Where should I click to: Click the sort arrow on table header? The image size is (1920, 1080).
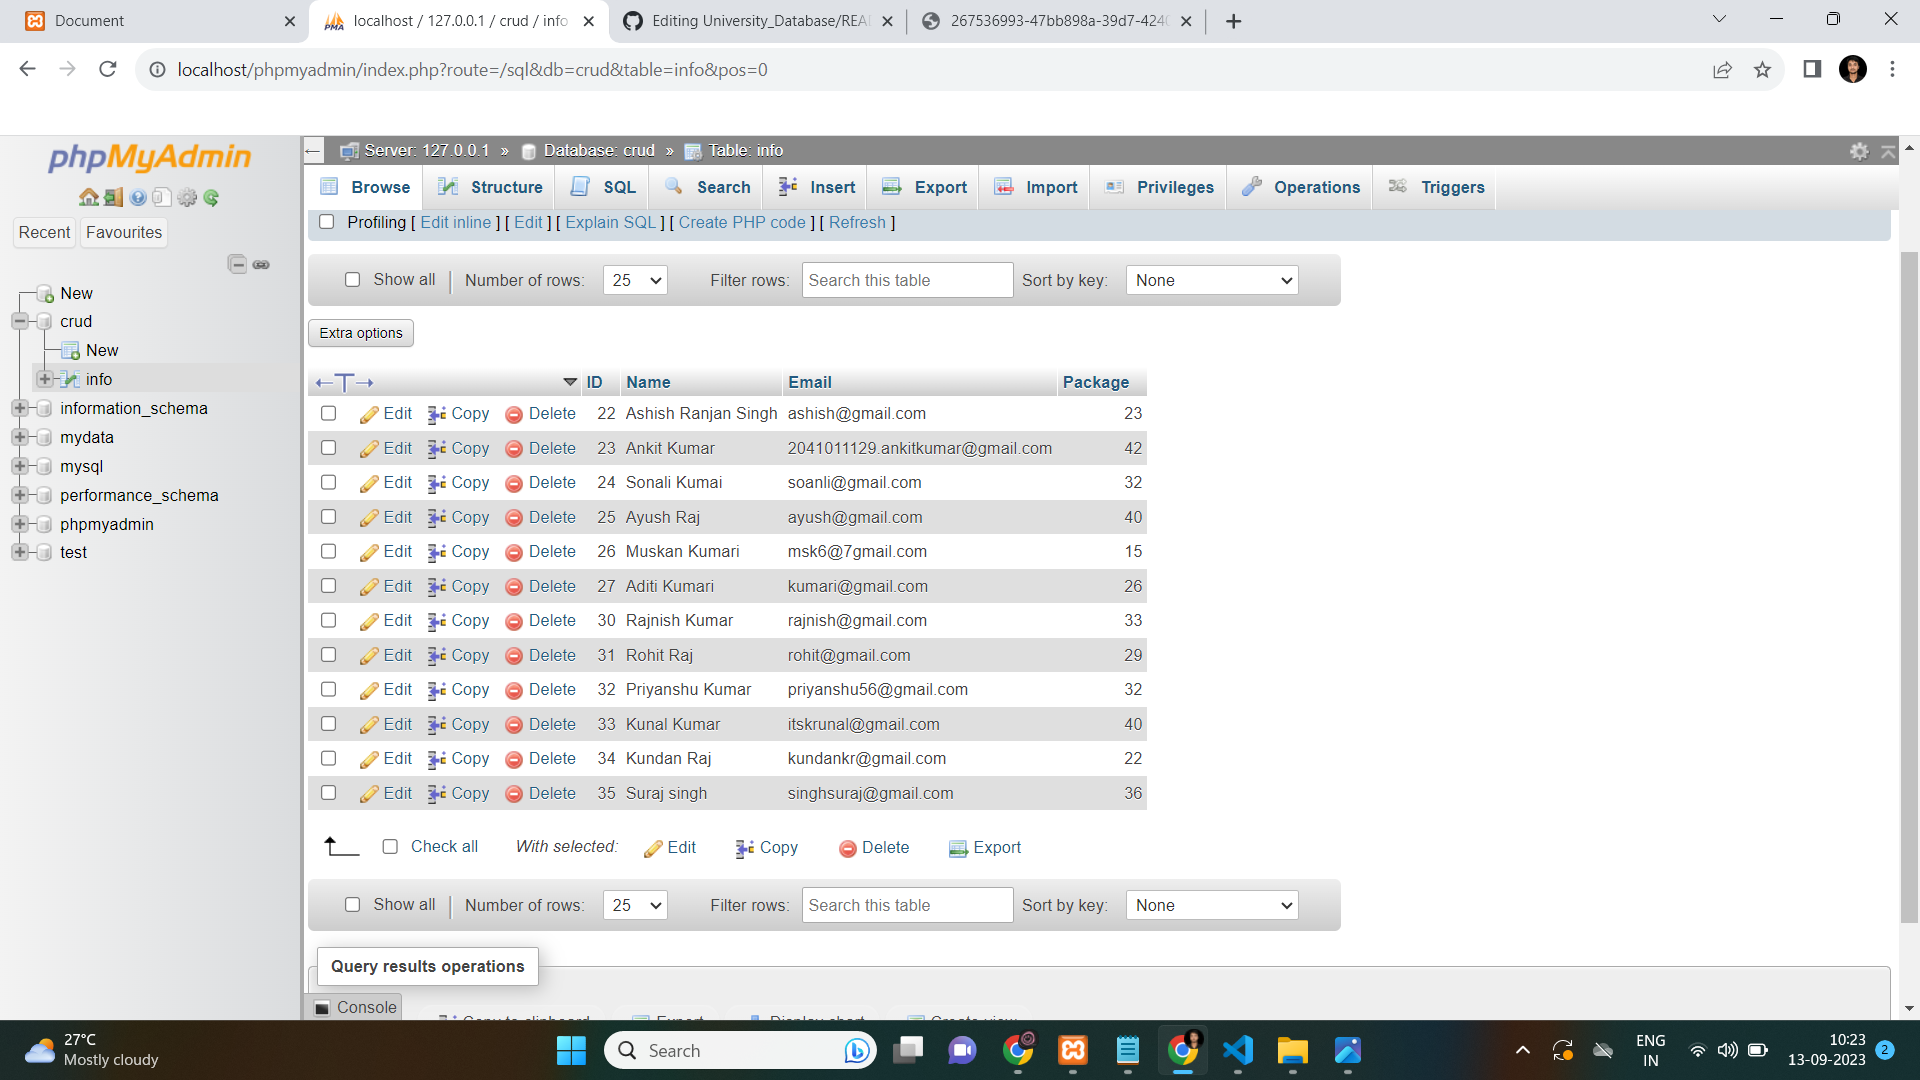click(x=570, y=382)
